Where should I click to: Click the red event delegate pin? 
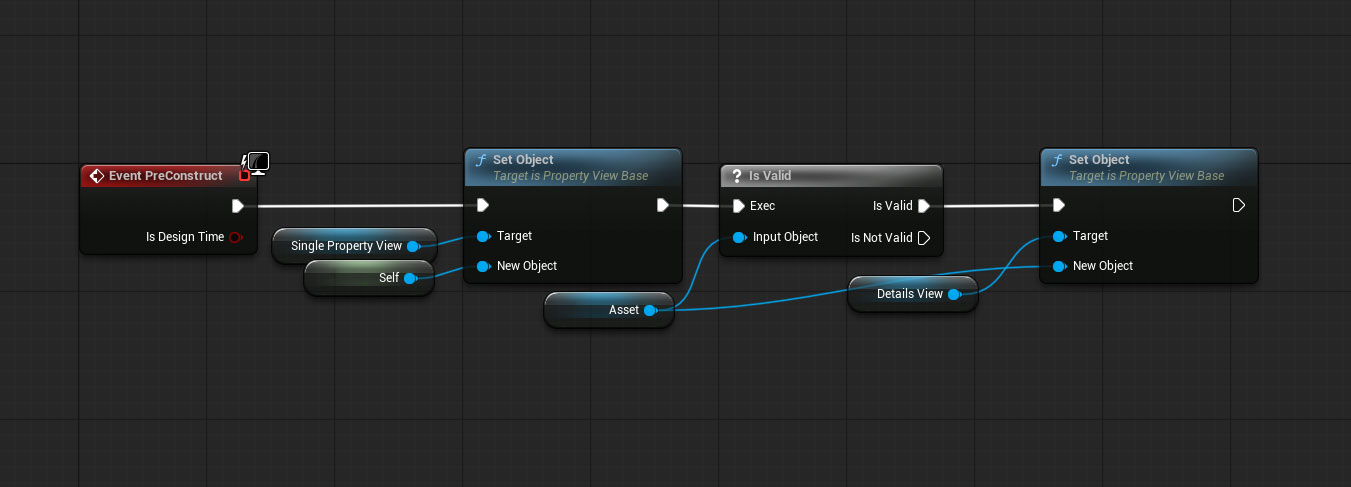(x=244, y=176)
